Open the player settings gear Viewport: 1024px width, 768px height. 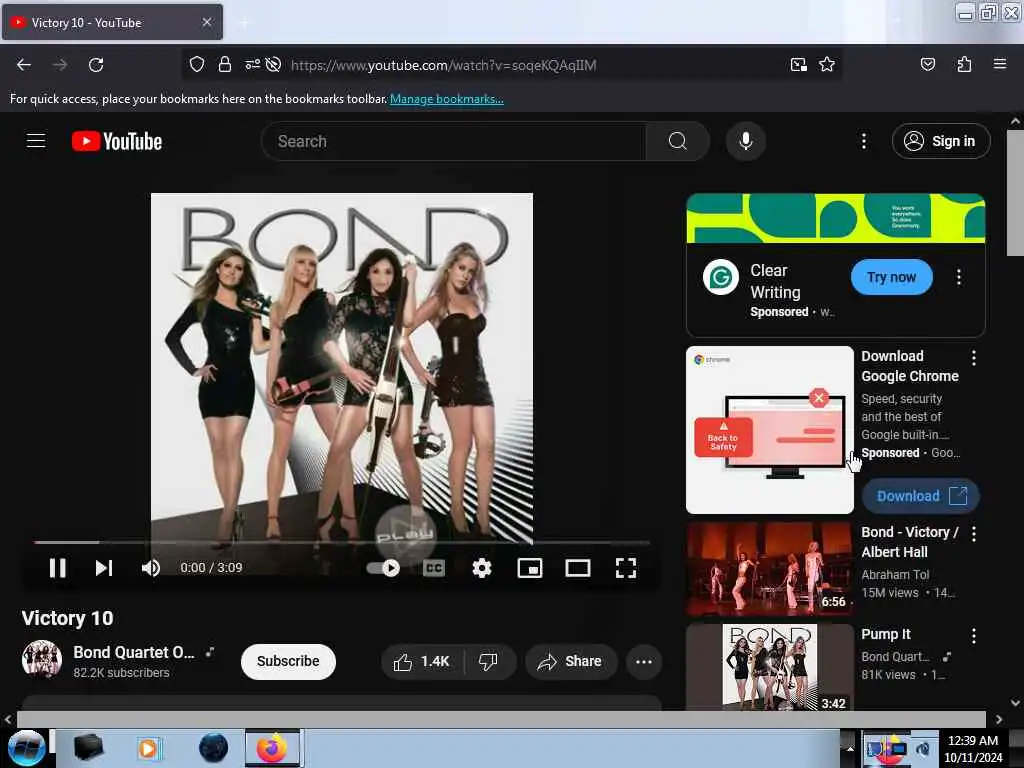tap(482, 568)
